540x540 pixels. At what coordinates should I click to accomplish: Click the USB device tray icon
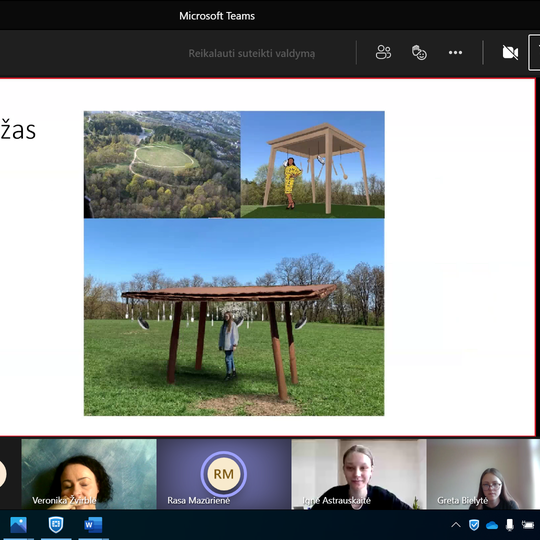click(510, 525)
